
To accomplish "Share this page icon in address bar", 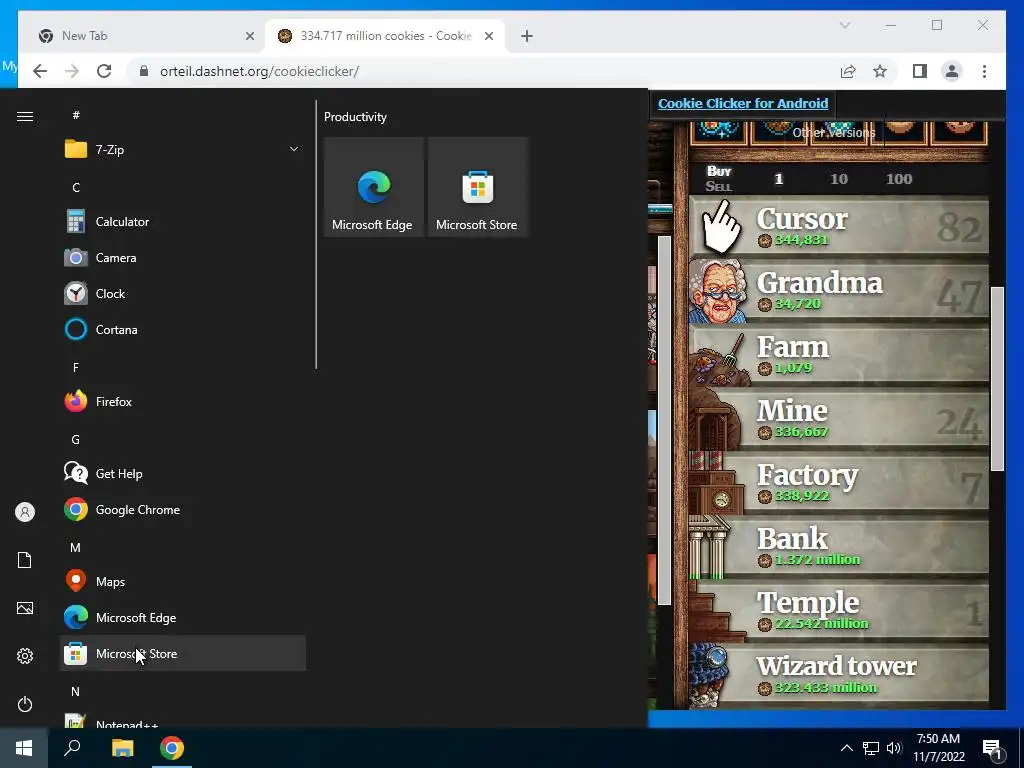I will pyautogui.click(x=848, y=71).
